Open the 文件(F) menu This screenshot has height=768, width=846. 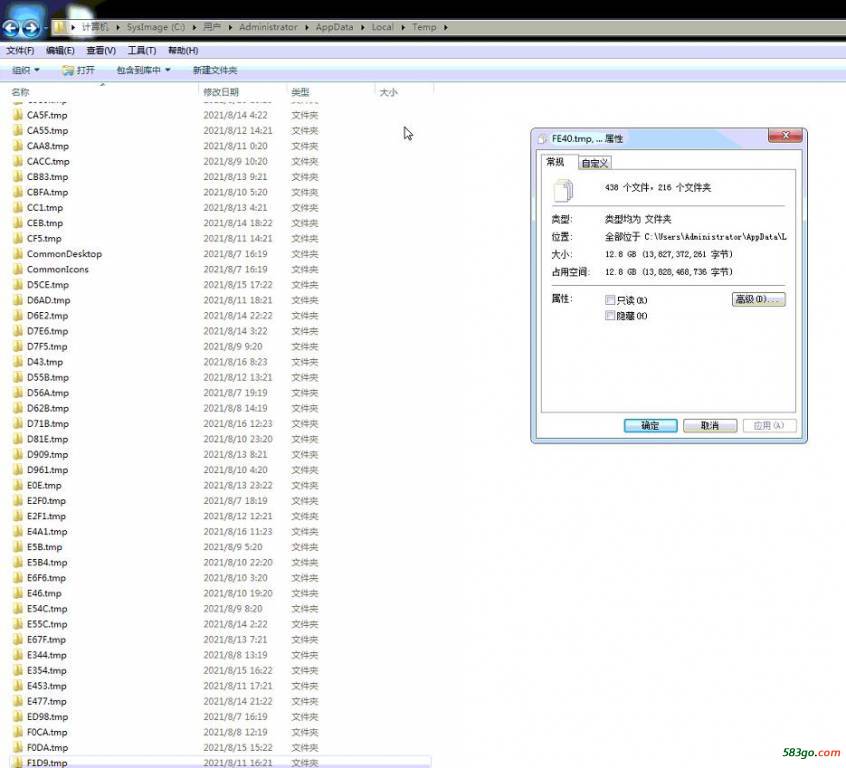[x=20, y=50]
